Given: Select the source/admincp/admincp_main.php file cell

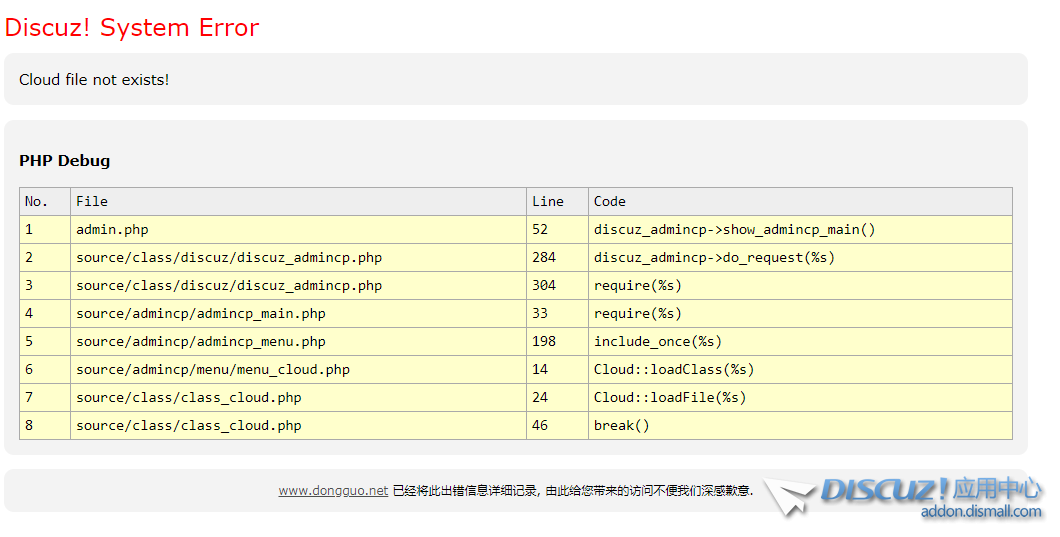Looking at the screenshot, I should point(201,314).
